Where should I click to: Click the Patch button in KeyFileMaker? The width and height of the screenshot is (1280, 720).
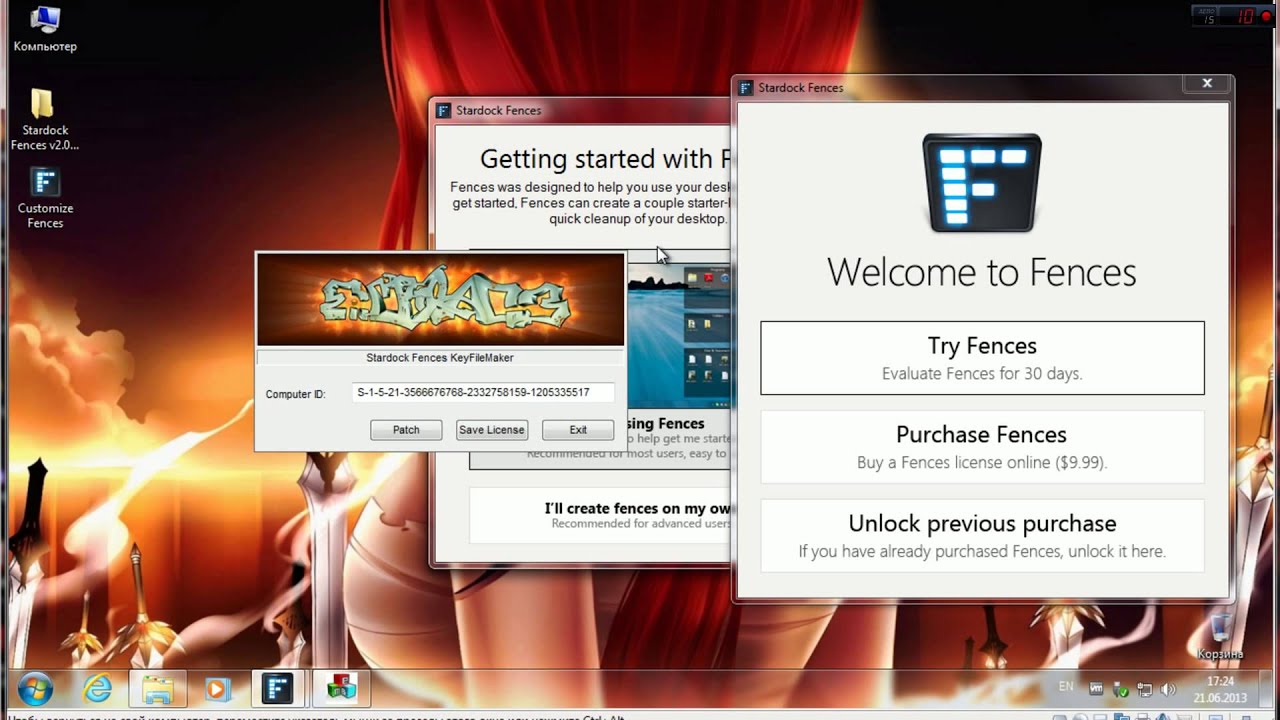[x=406, y=430]
